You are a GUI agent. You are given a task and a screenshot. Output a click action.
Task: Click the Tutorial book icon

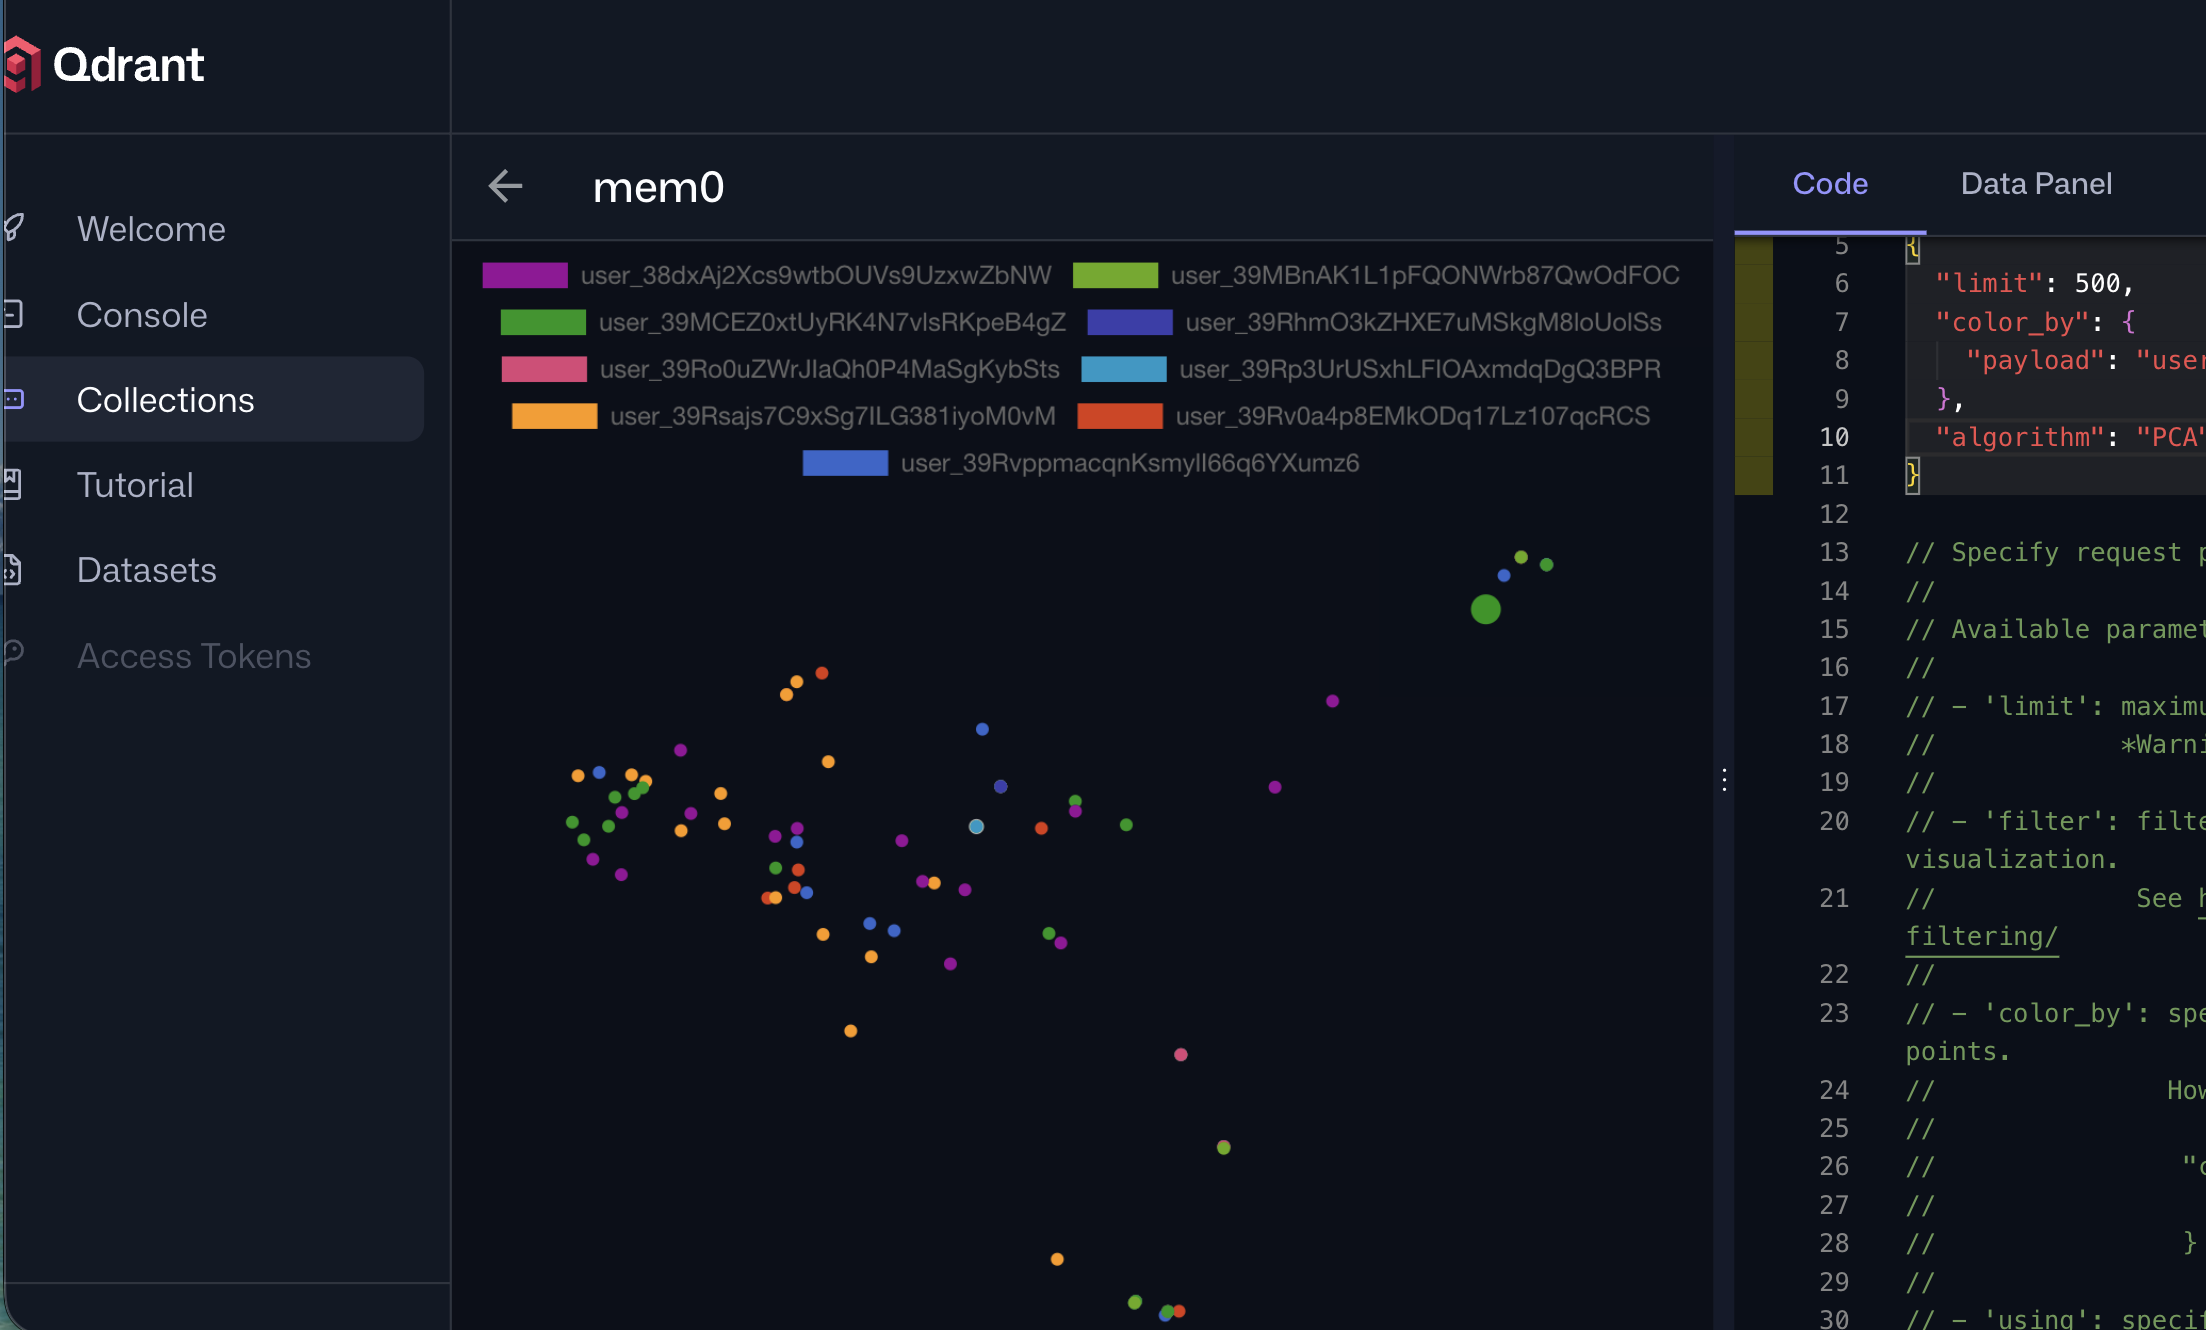click(x=13, y=484)
